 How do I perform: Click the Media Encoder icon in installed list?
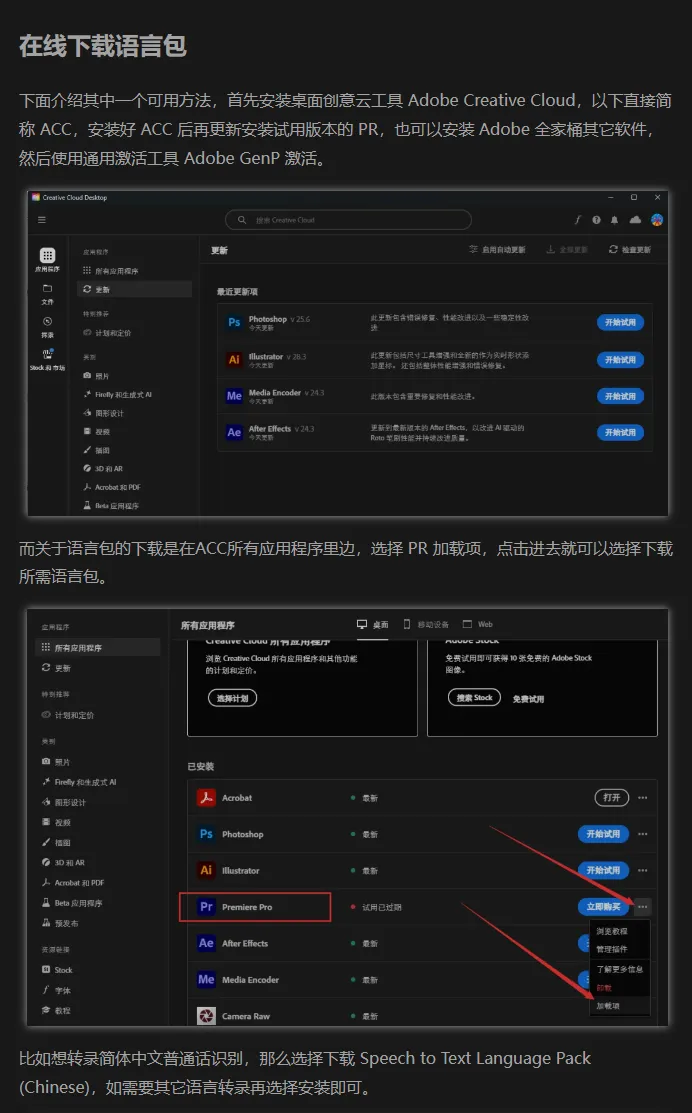tap(207, 980)
